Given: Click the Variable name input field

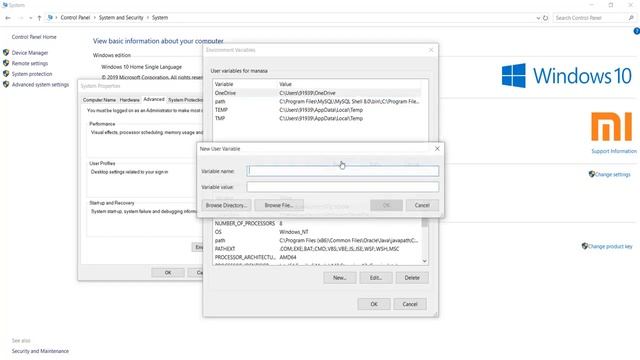Looking at the screenshot, I should 343,171.
